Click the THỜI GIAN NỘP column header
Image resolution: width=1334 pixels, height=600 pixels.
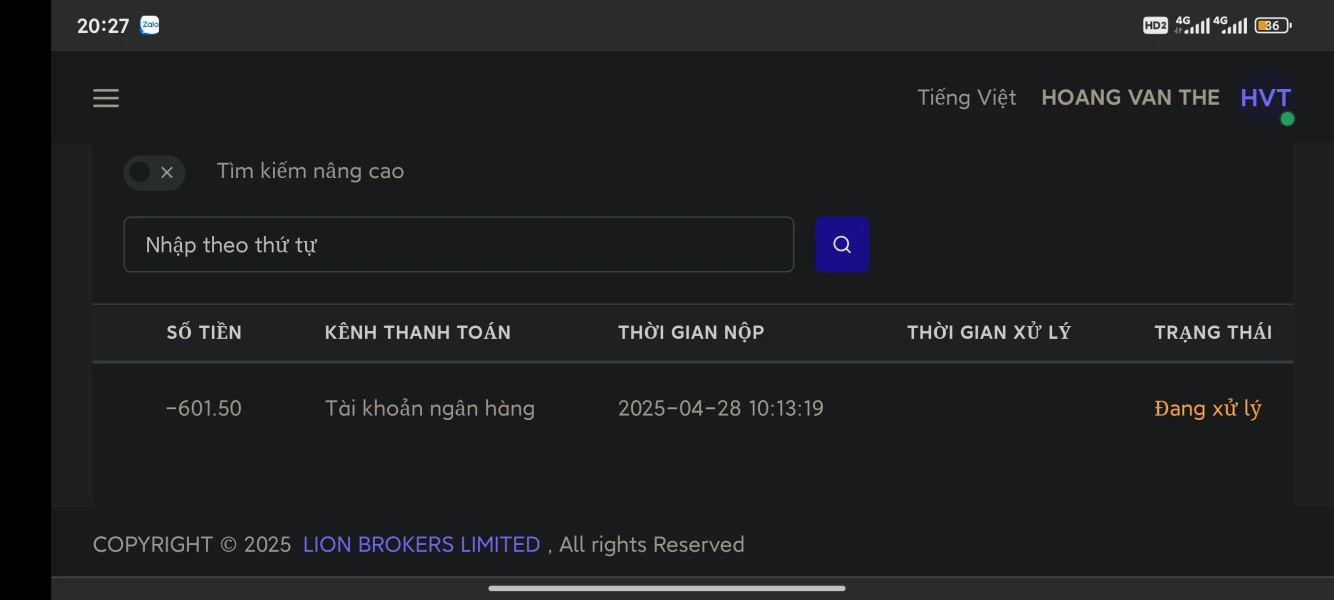pos(691,333)
